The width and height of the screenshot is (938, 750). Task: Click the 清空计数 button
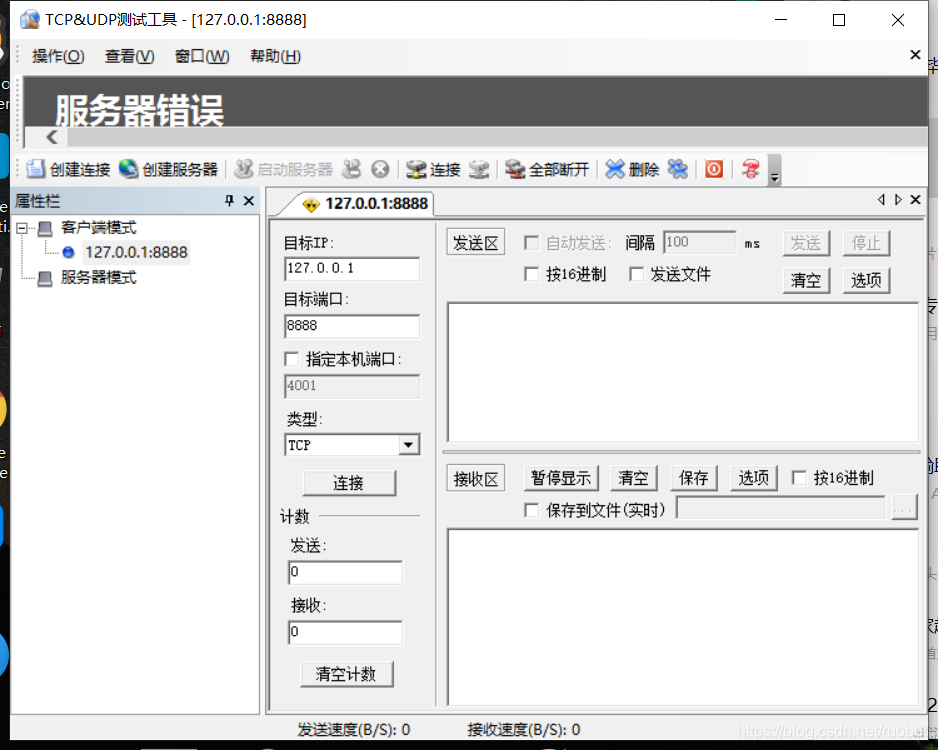(346, 674)
